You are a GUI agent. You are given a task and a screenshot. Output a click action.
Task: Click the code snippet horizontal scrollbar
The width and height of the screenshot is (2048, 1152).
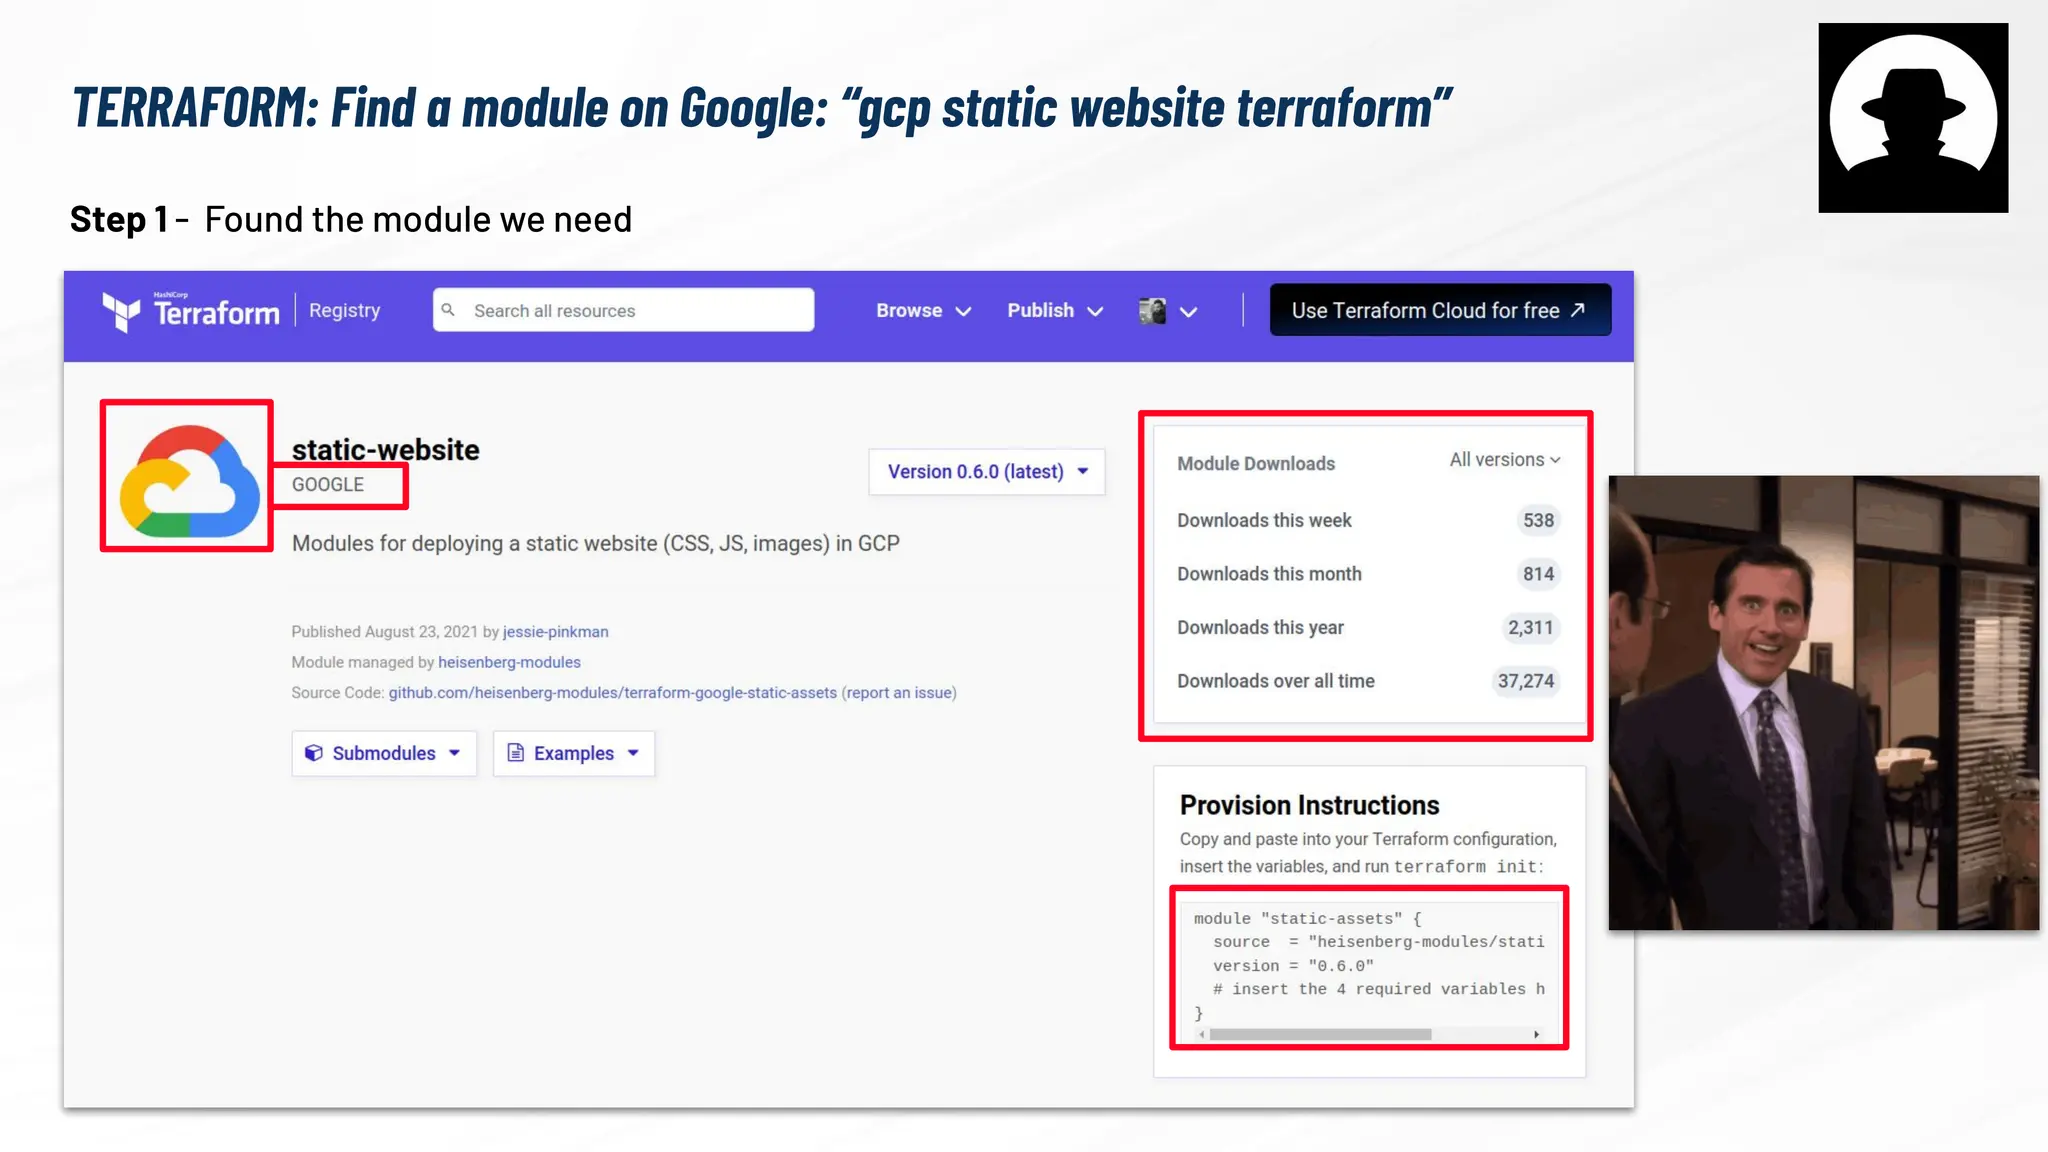pos(1320,1034)
